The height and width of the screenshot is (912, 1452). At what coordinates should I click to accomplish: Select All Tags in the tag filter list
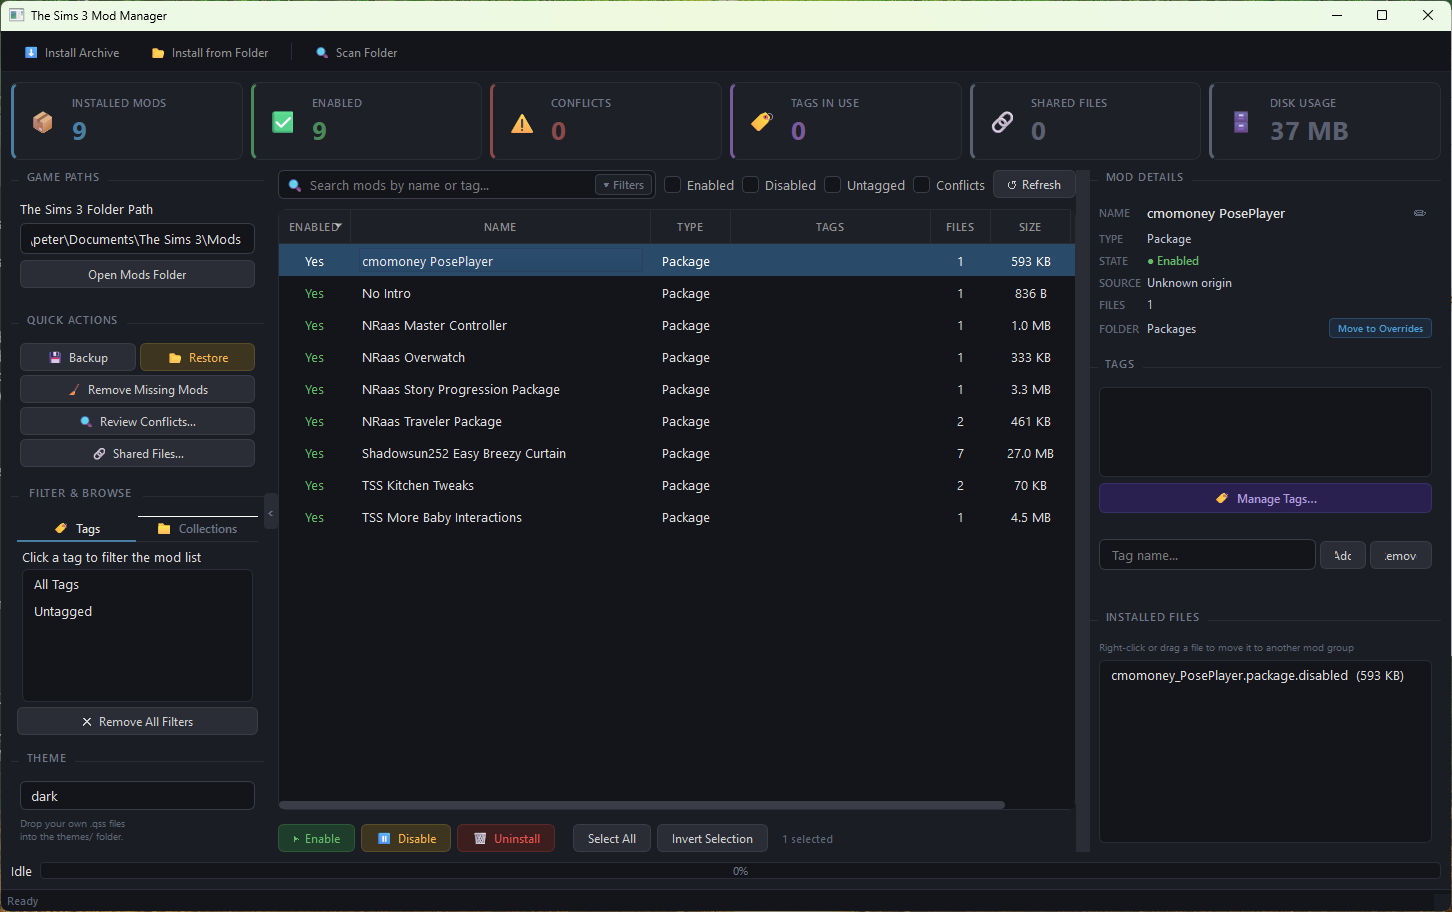coord(137,585)
